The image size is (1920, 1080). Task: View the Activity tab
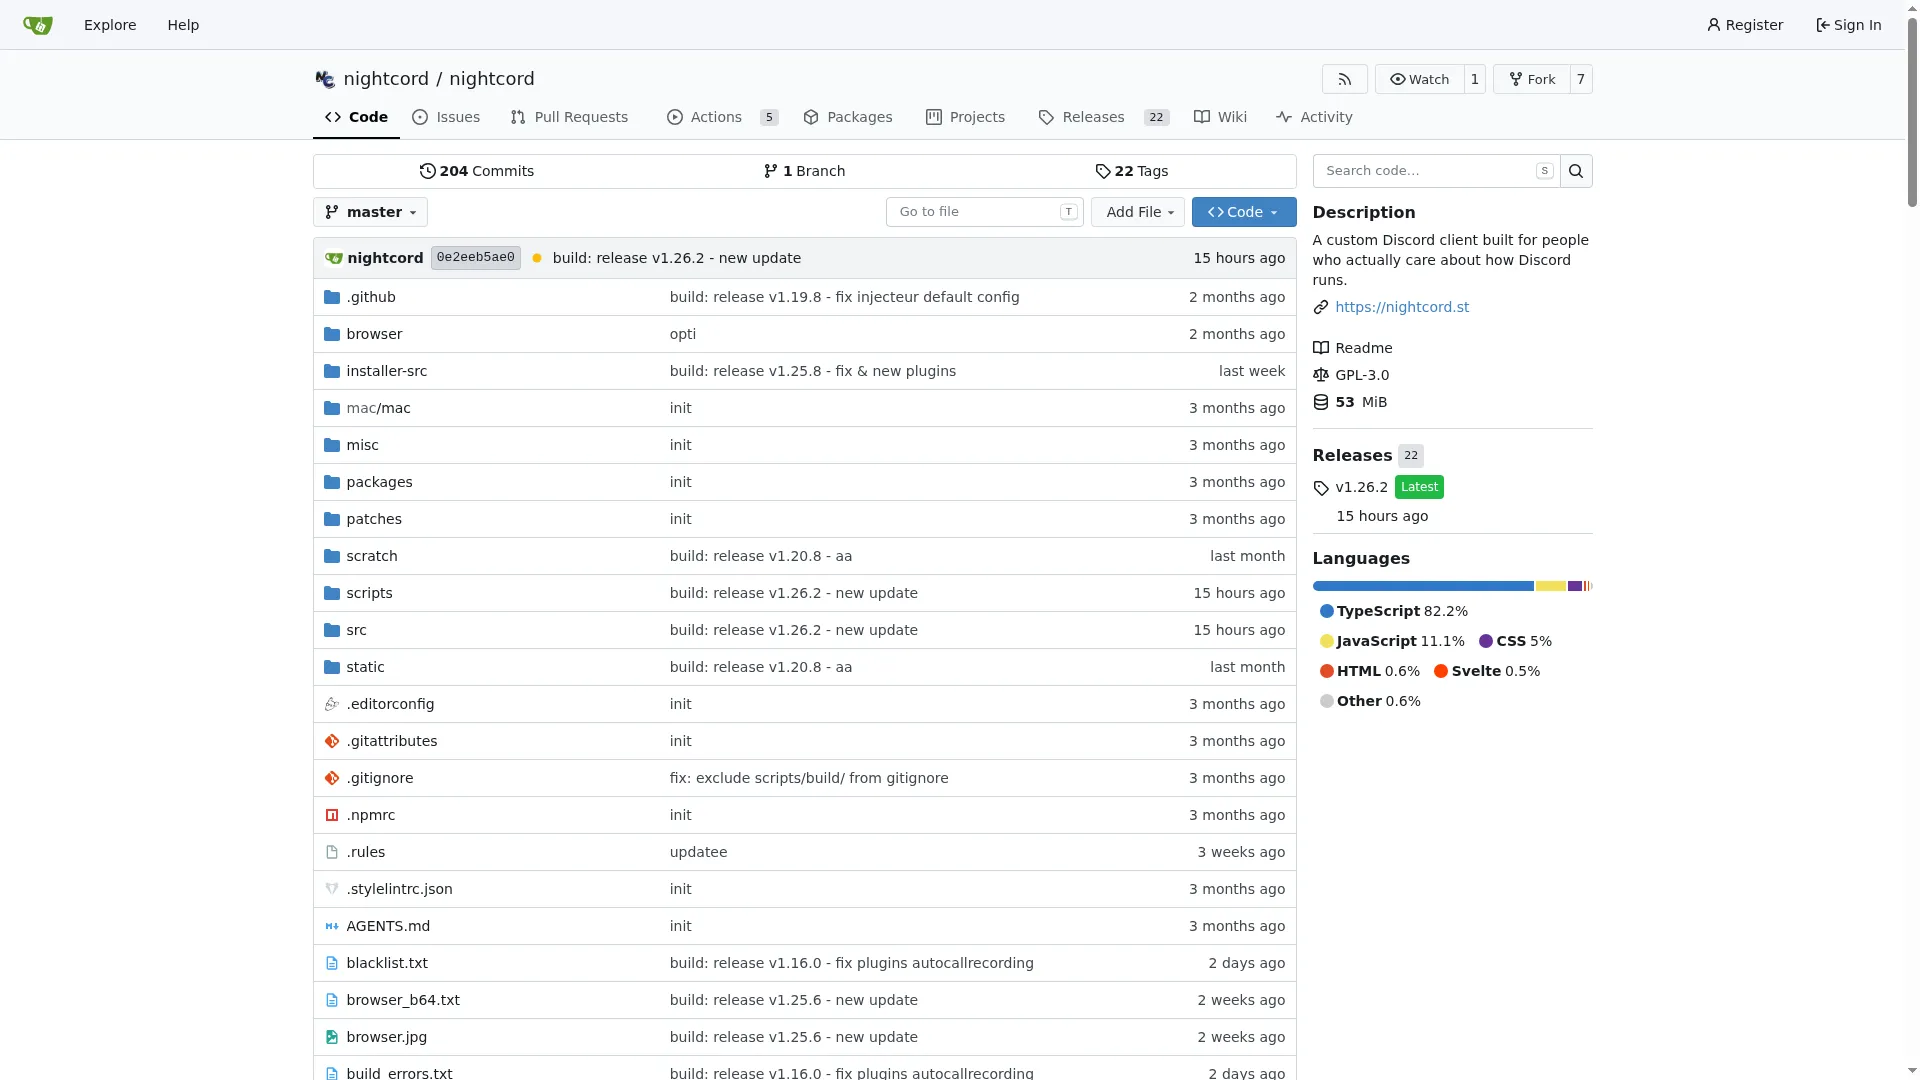pos(1314,117)
